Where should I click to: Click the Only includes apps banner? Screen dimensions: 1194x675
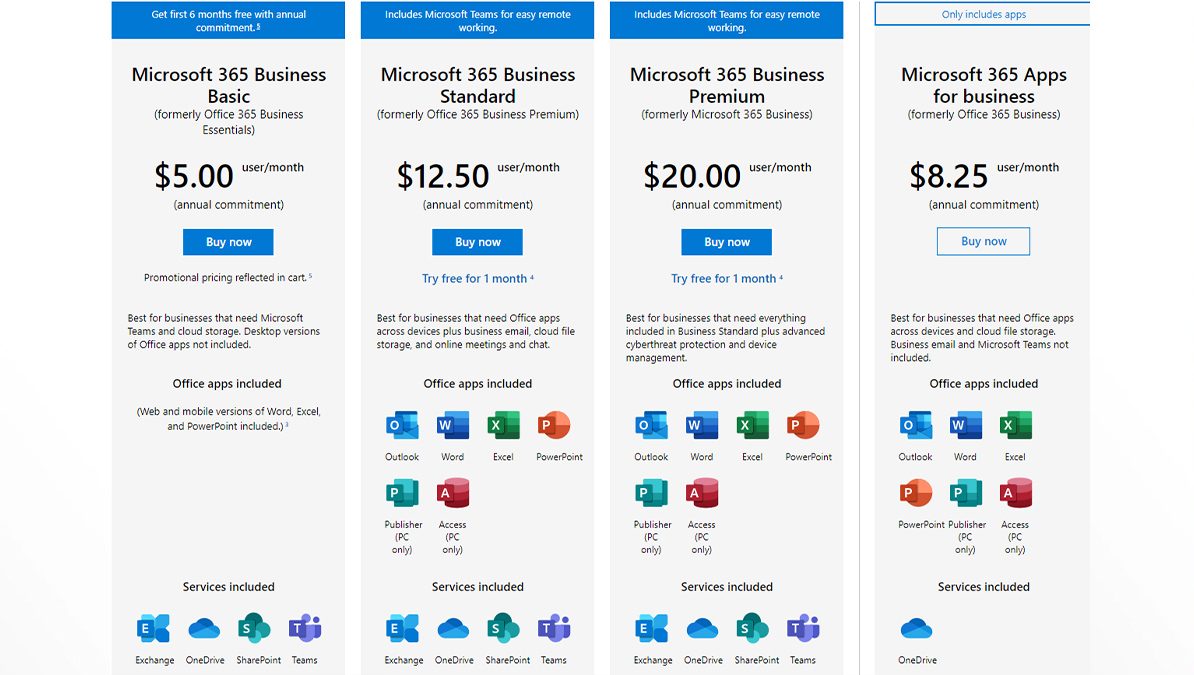[x=983, y=13]
